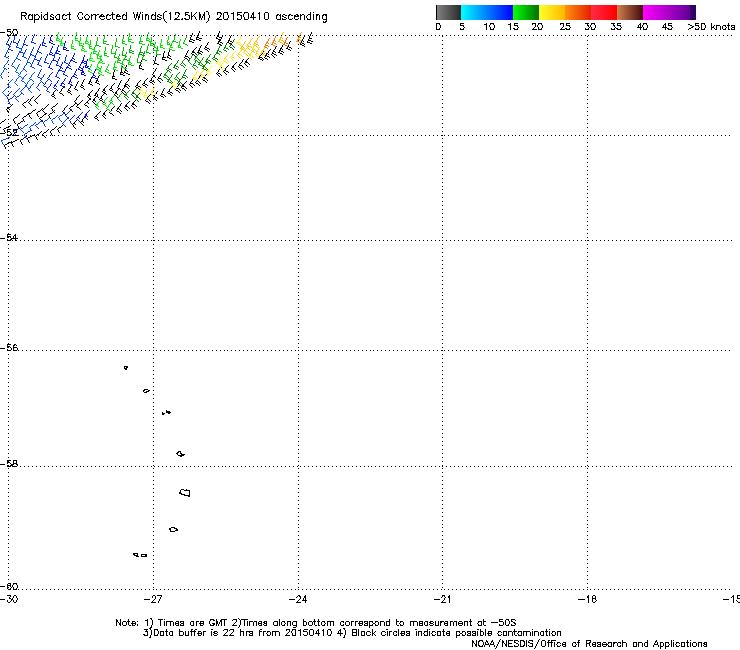
Task: Click the red 30-35 knots color band
Action: pyautogui.click(x=604, y=12)
